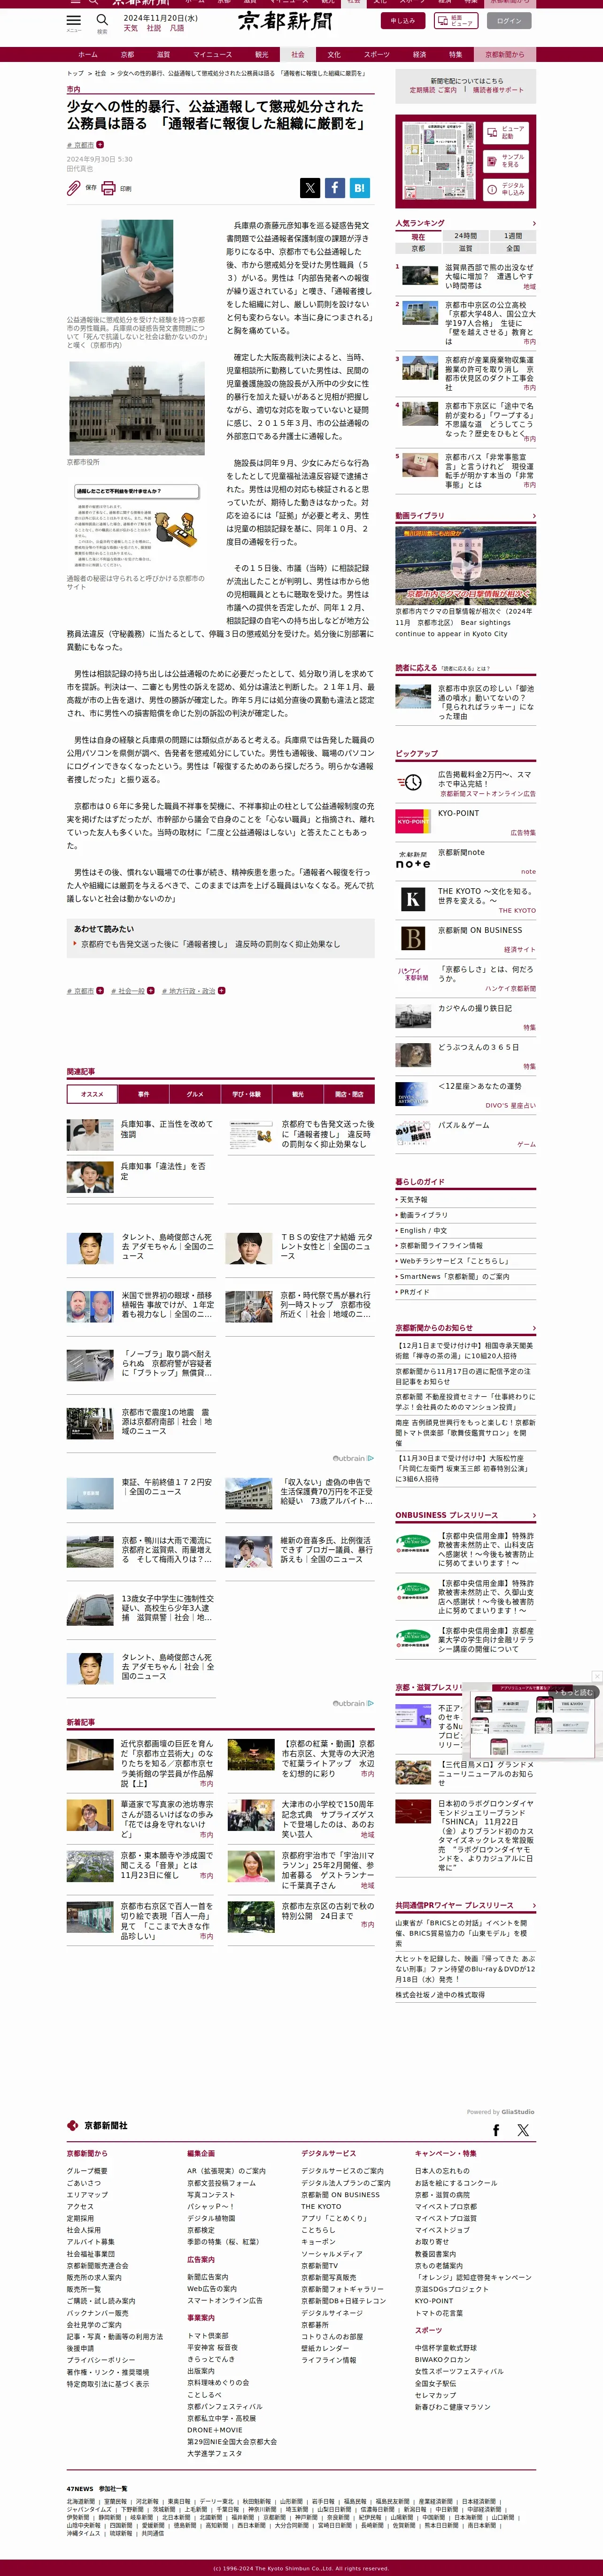The image size is (603, 2576).
Task: Open 京都新聞から in navigation bar
Action: pyautogui.click(x=504, y=55)
